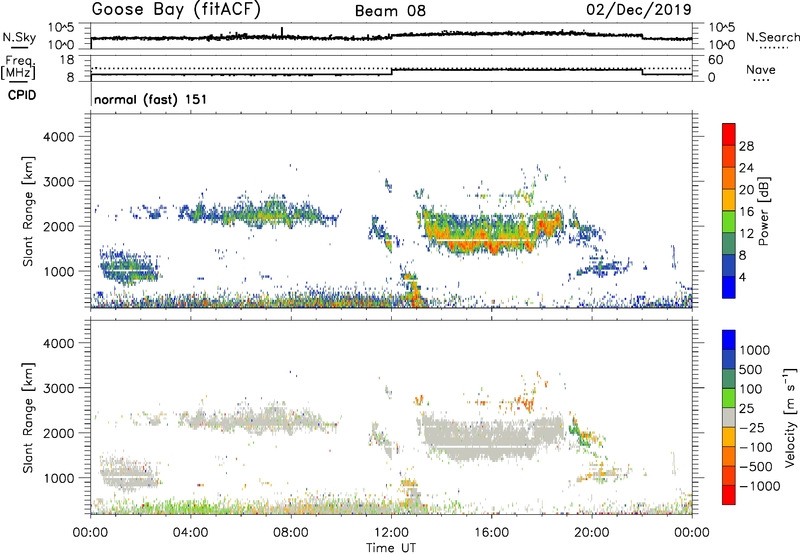Pick the red top segment of power colorbar
The width and height of the screenshot is (800, 554).
729,135
